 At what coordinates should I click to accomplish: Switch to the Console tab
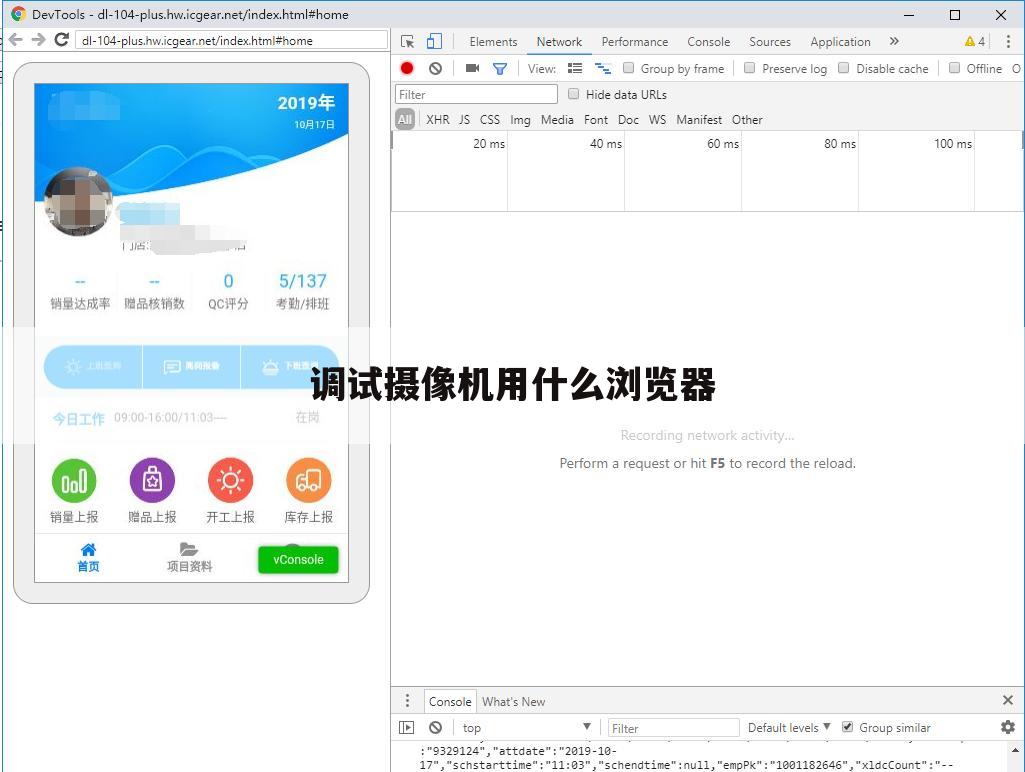click(x=709, y=42)
